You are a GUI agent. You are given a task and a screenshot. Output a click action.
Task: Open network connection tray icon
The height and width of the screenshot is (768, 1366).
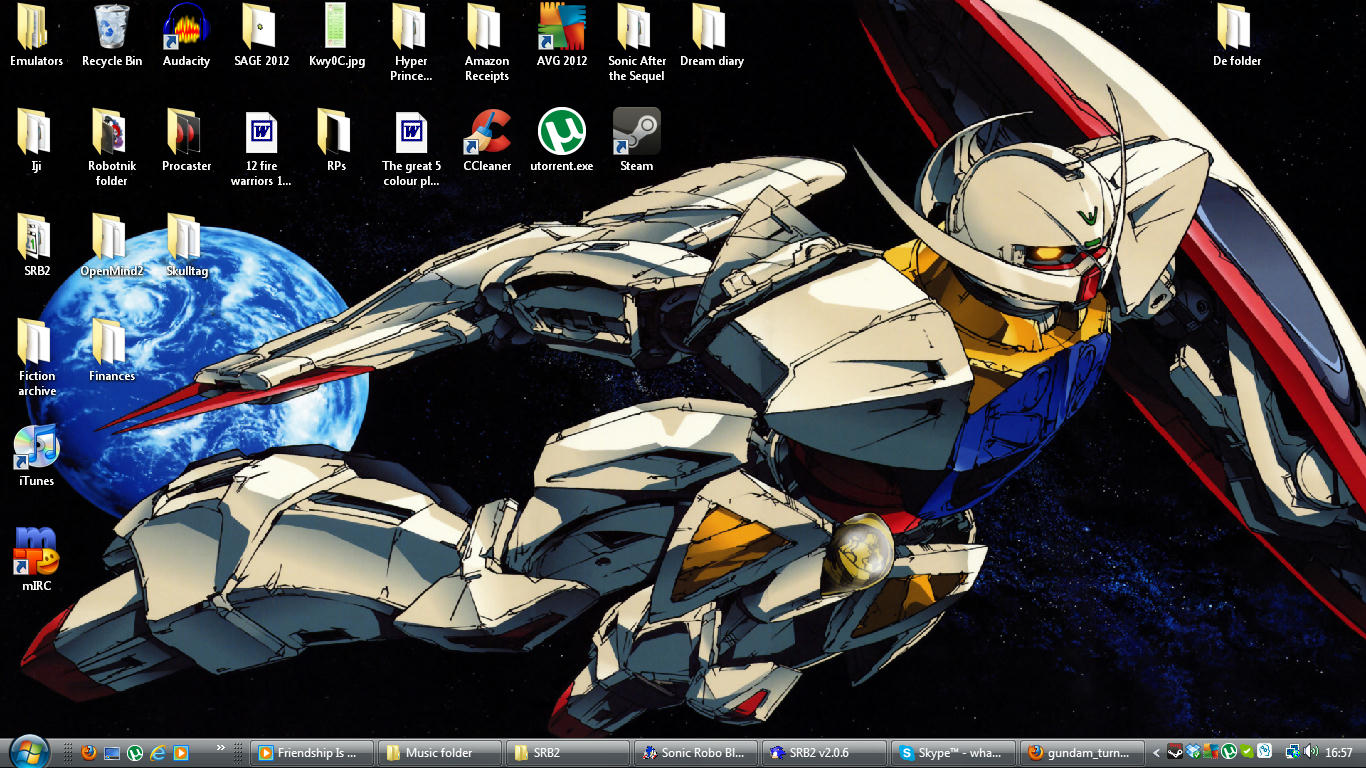coord(1293,752)
